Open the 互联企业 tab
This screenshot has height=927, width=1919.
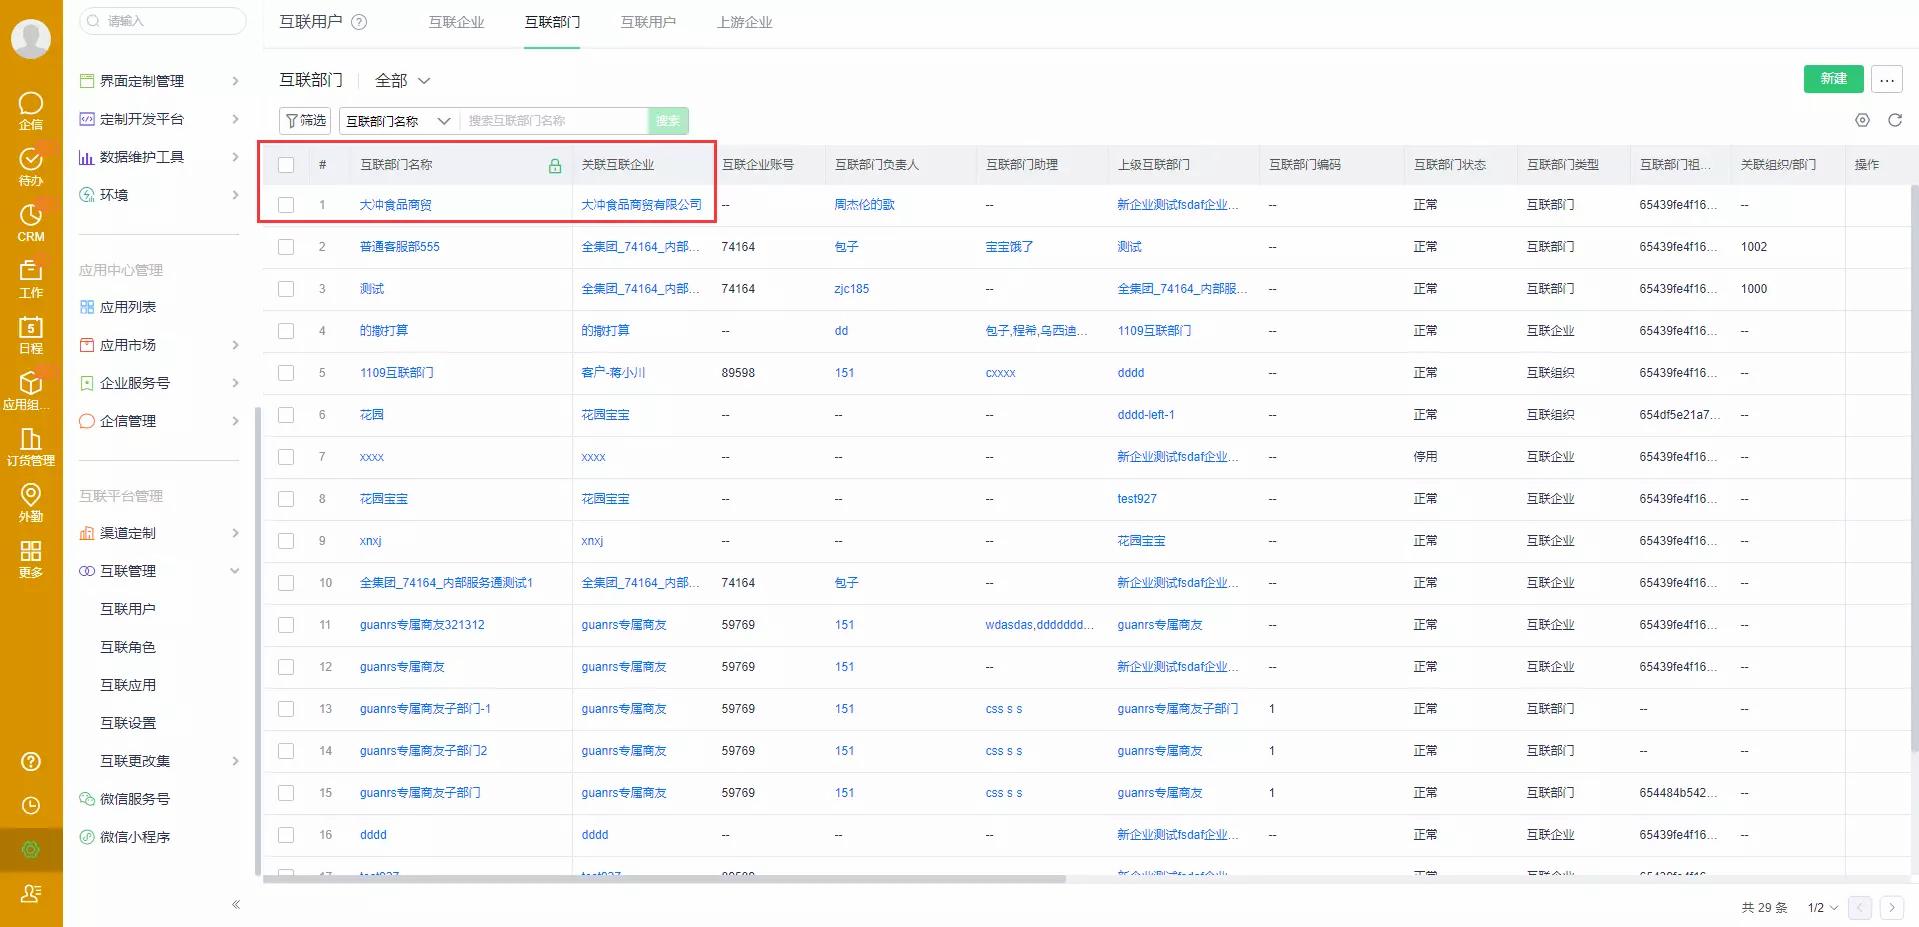(x=456, y=21)
